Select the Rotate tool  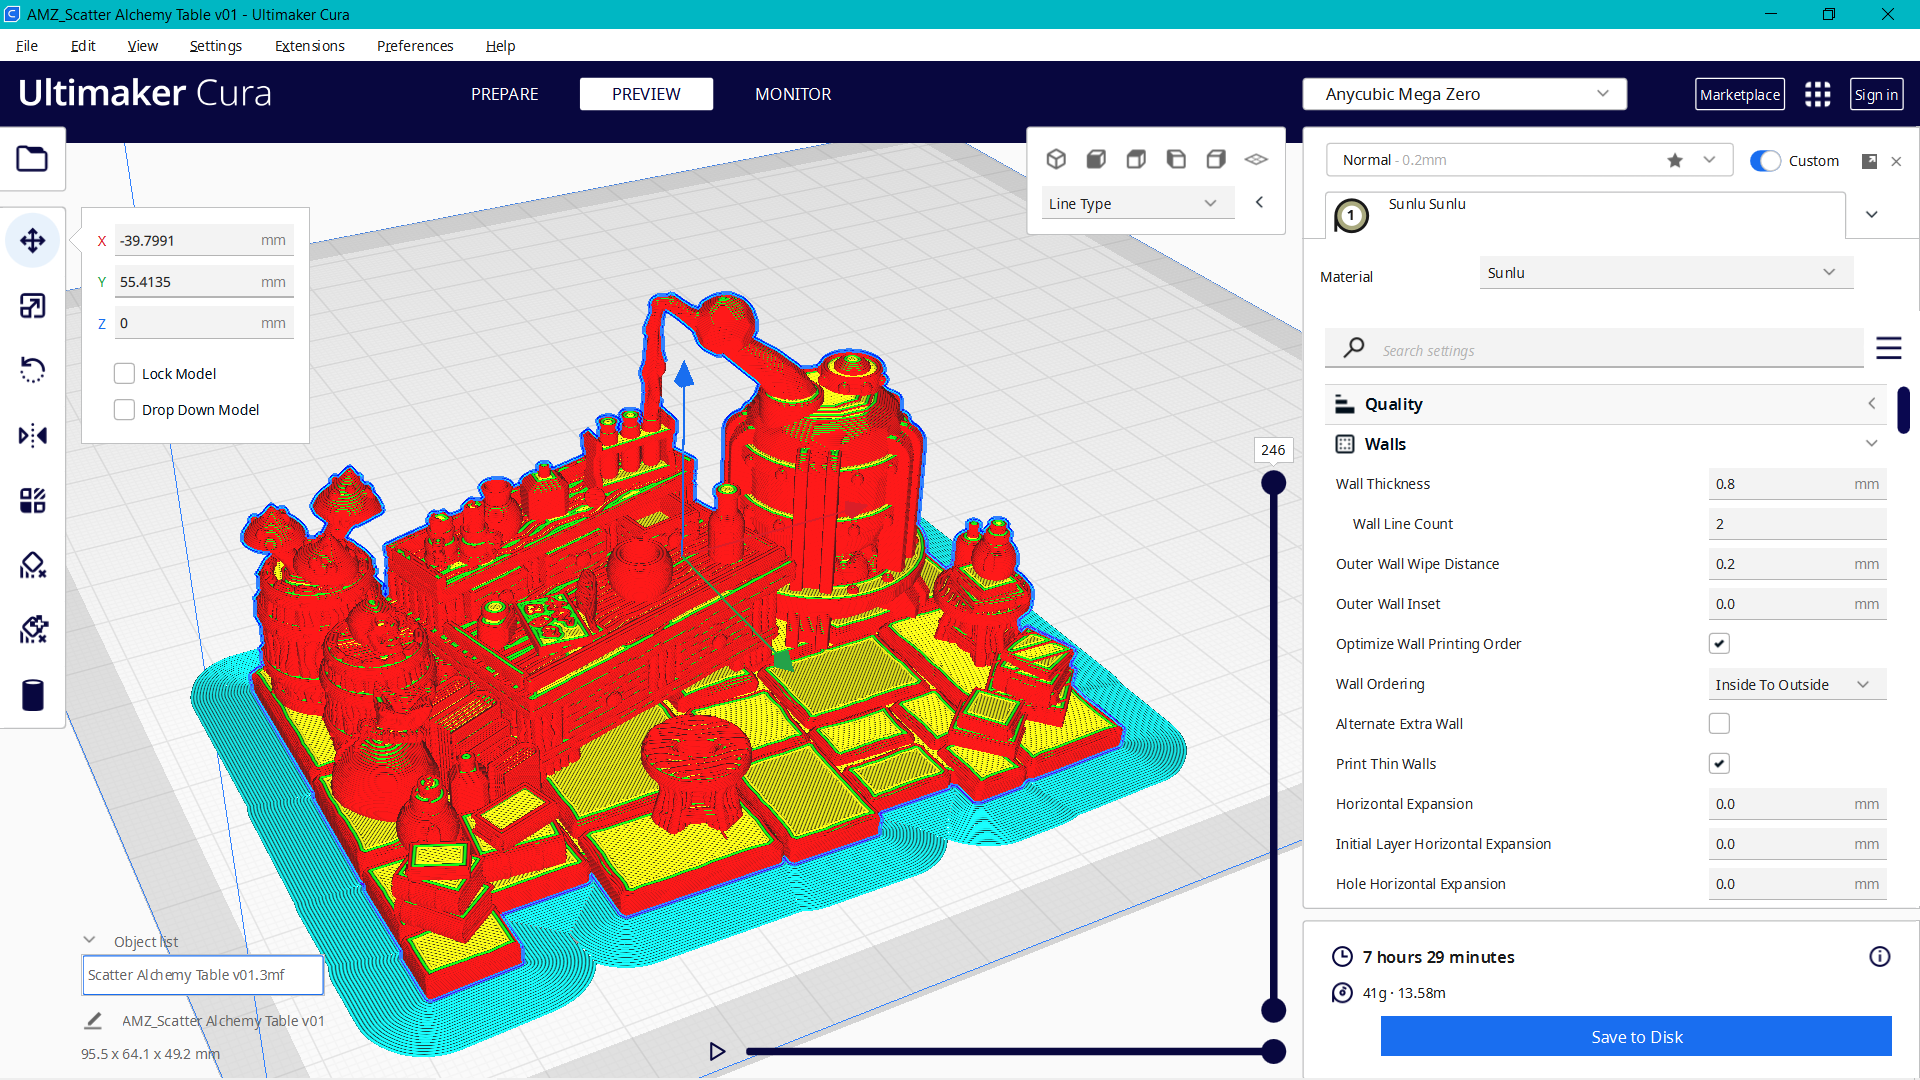coord(33,370)
